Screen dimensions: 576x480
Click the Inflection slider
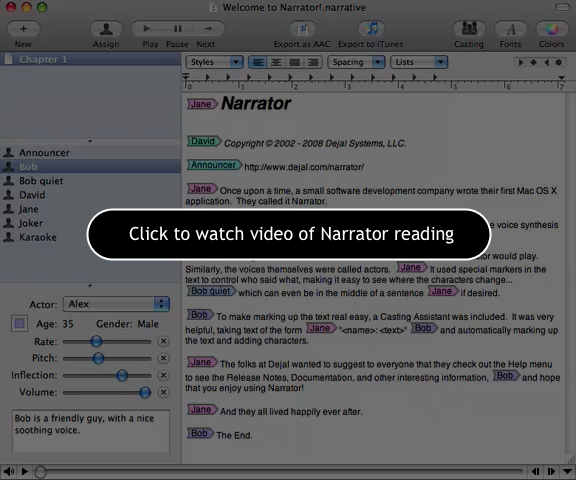[x=107, y=375]
